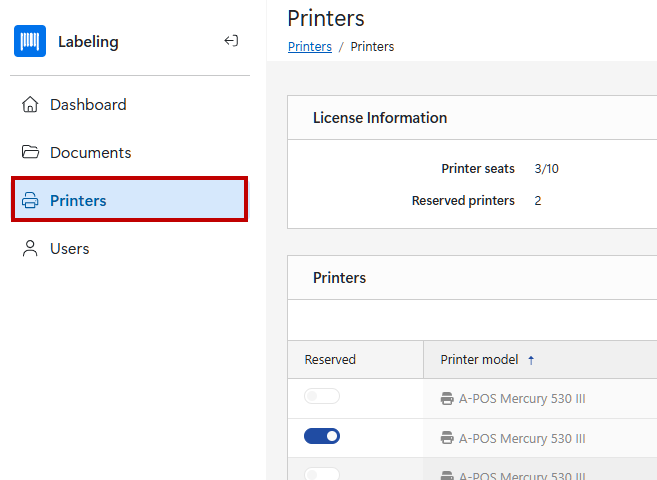Image resolution: width=657 pixels, height=480 pixels.
Task: Go to Users in the sidebar
Action: (69, 249)
